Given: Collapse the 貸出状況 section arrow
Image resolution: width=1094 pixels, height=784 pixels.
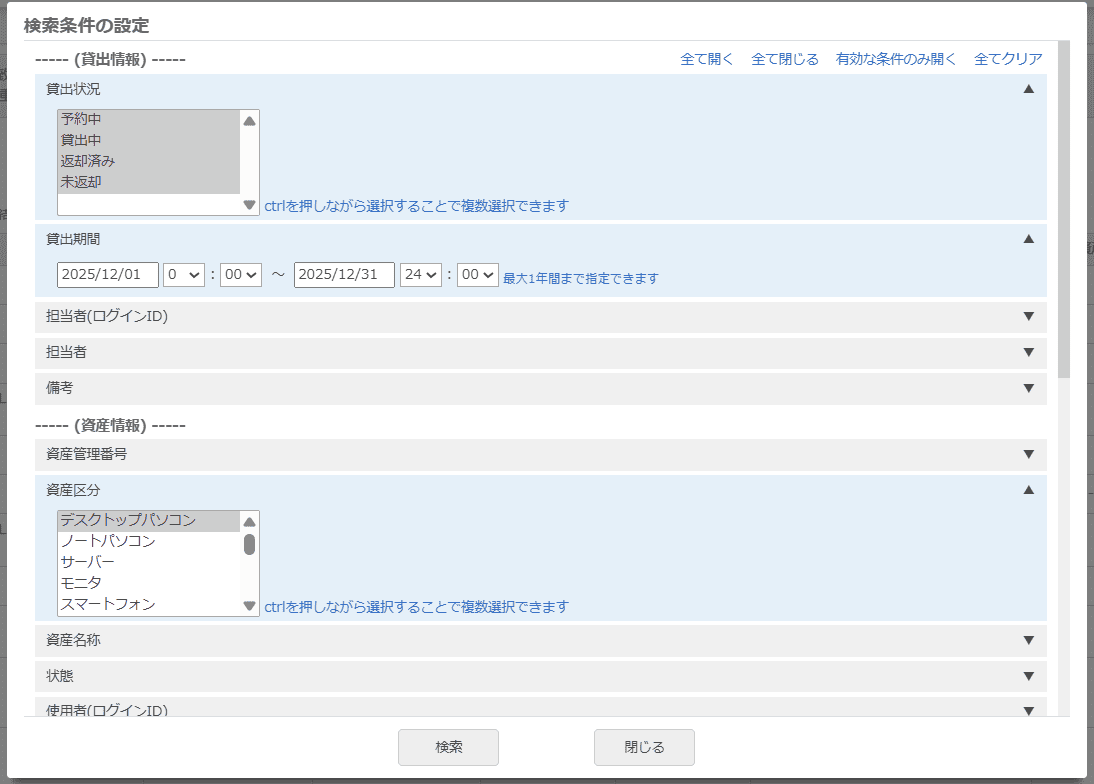Looking at the screenshot, I should 1028,89.
